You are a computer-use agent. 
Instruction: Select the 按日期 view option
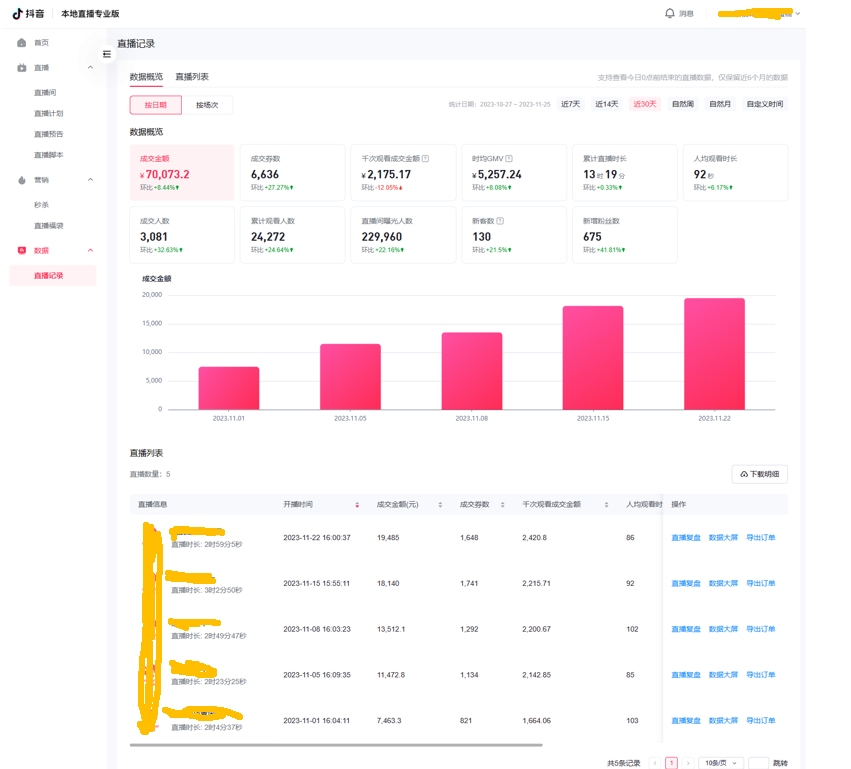155,105
